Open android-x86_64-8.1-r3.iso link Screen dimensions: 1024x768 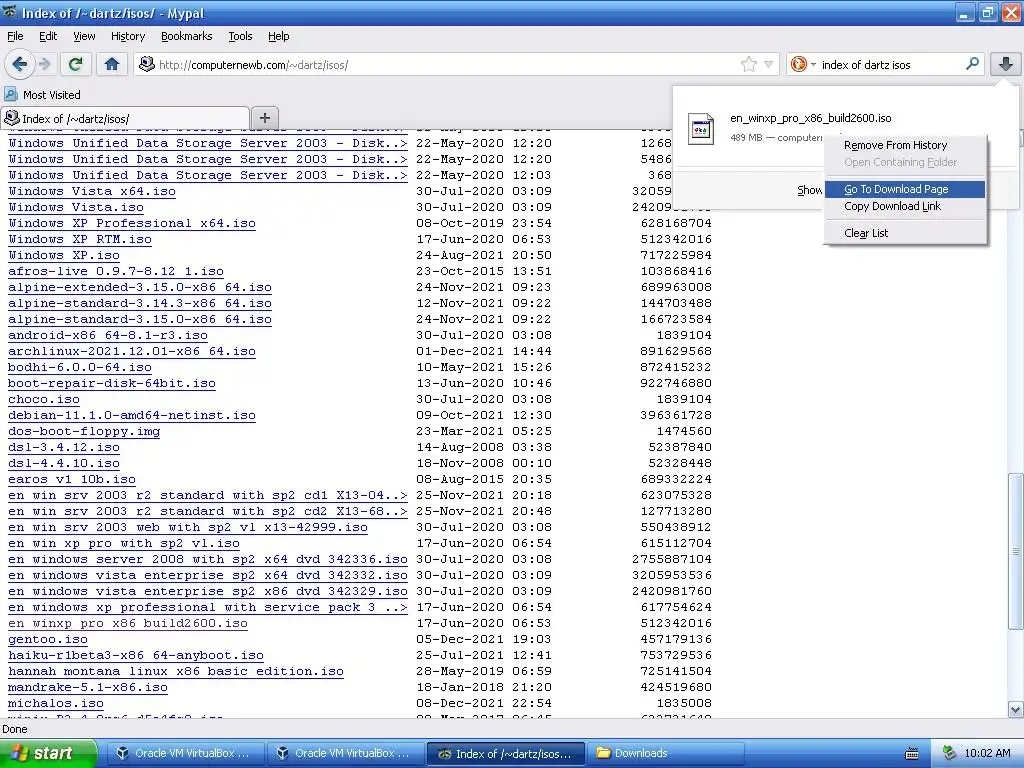[x=108, y=335]
